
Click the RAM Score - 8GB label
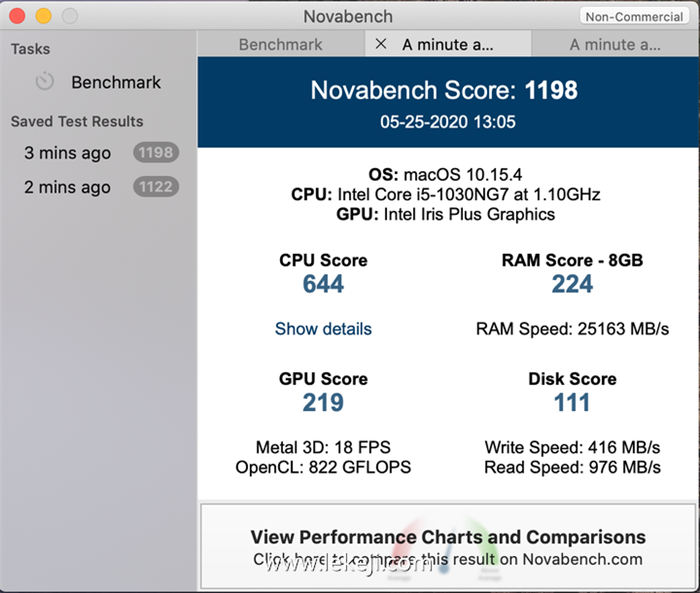point(572,260)
